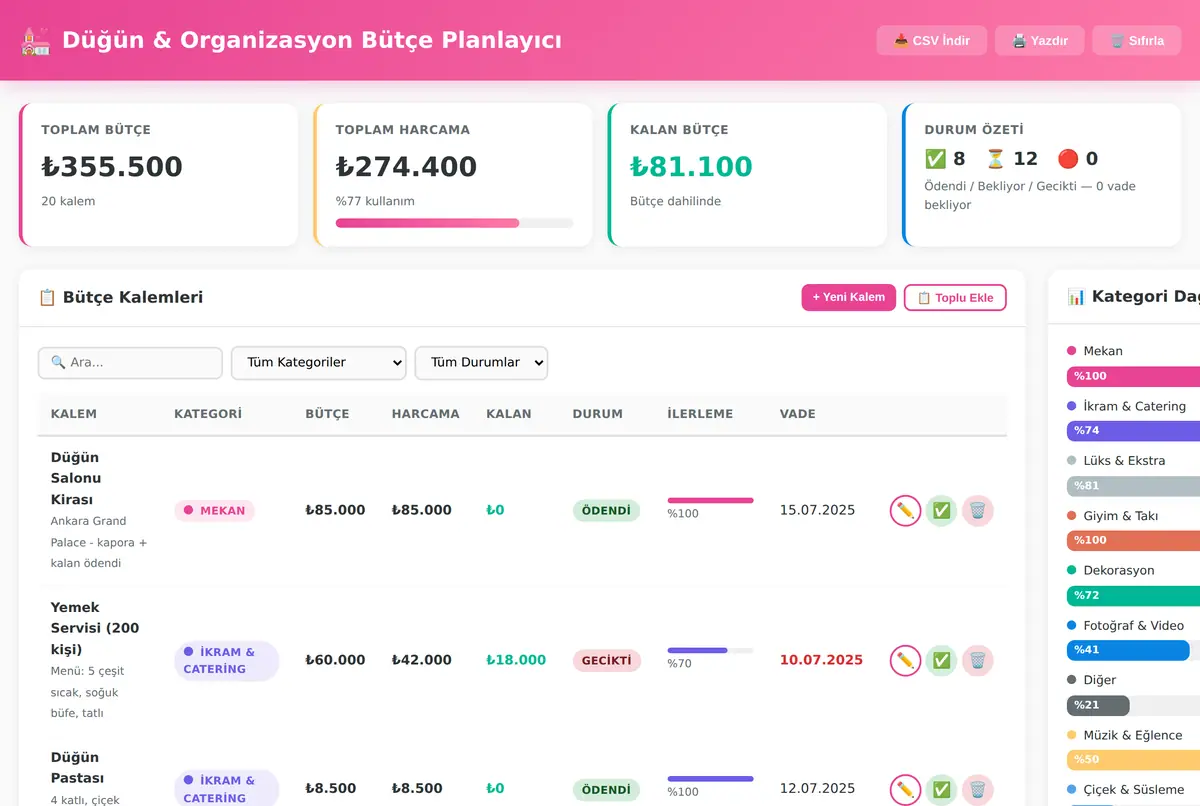Click the ₺274.400 total spending value
The image size is (1200, 806).
pyautogui.click(x=406, y=167)
